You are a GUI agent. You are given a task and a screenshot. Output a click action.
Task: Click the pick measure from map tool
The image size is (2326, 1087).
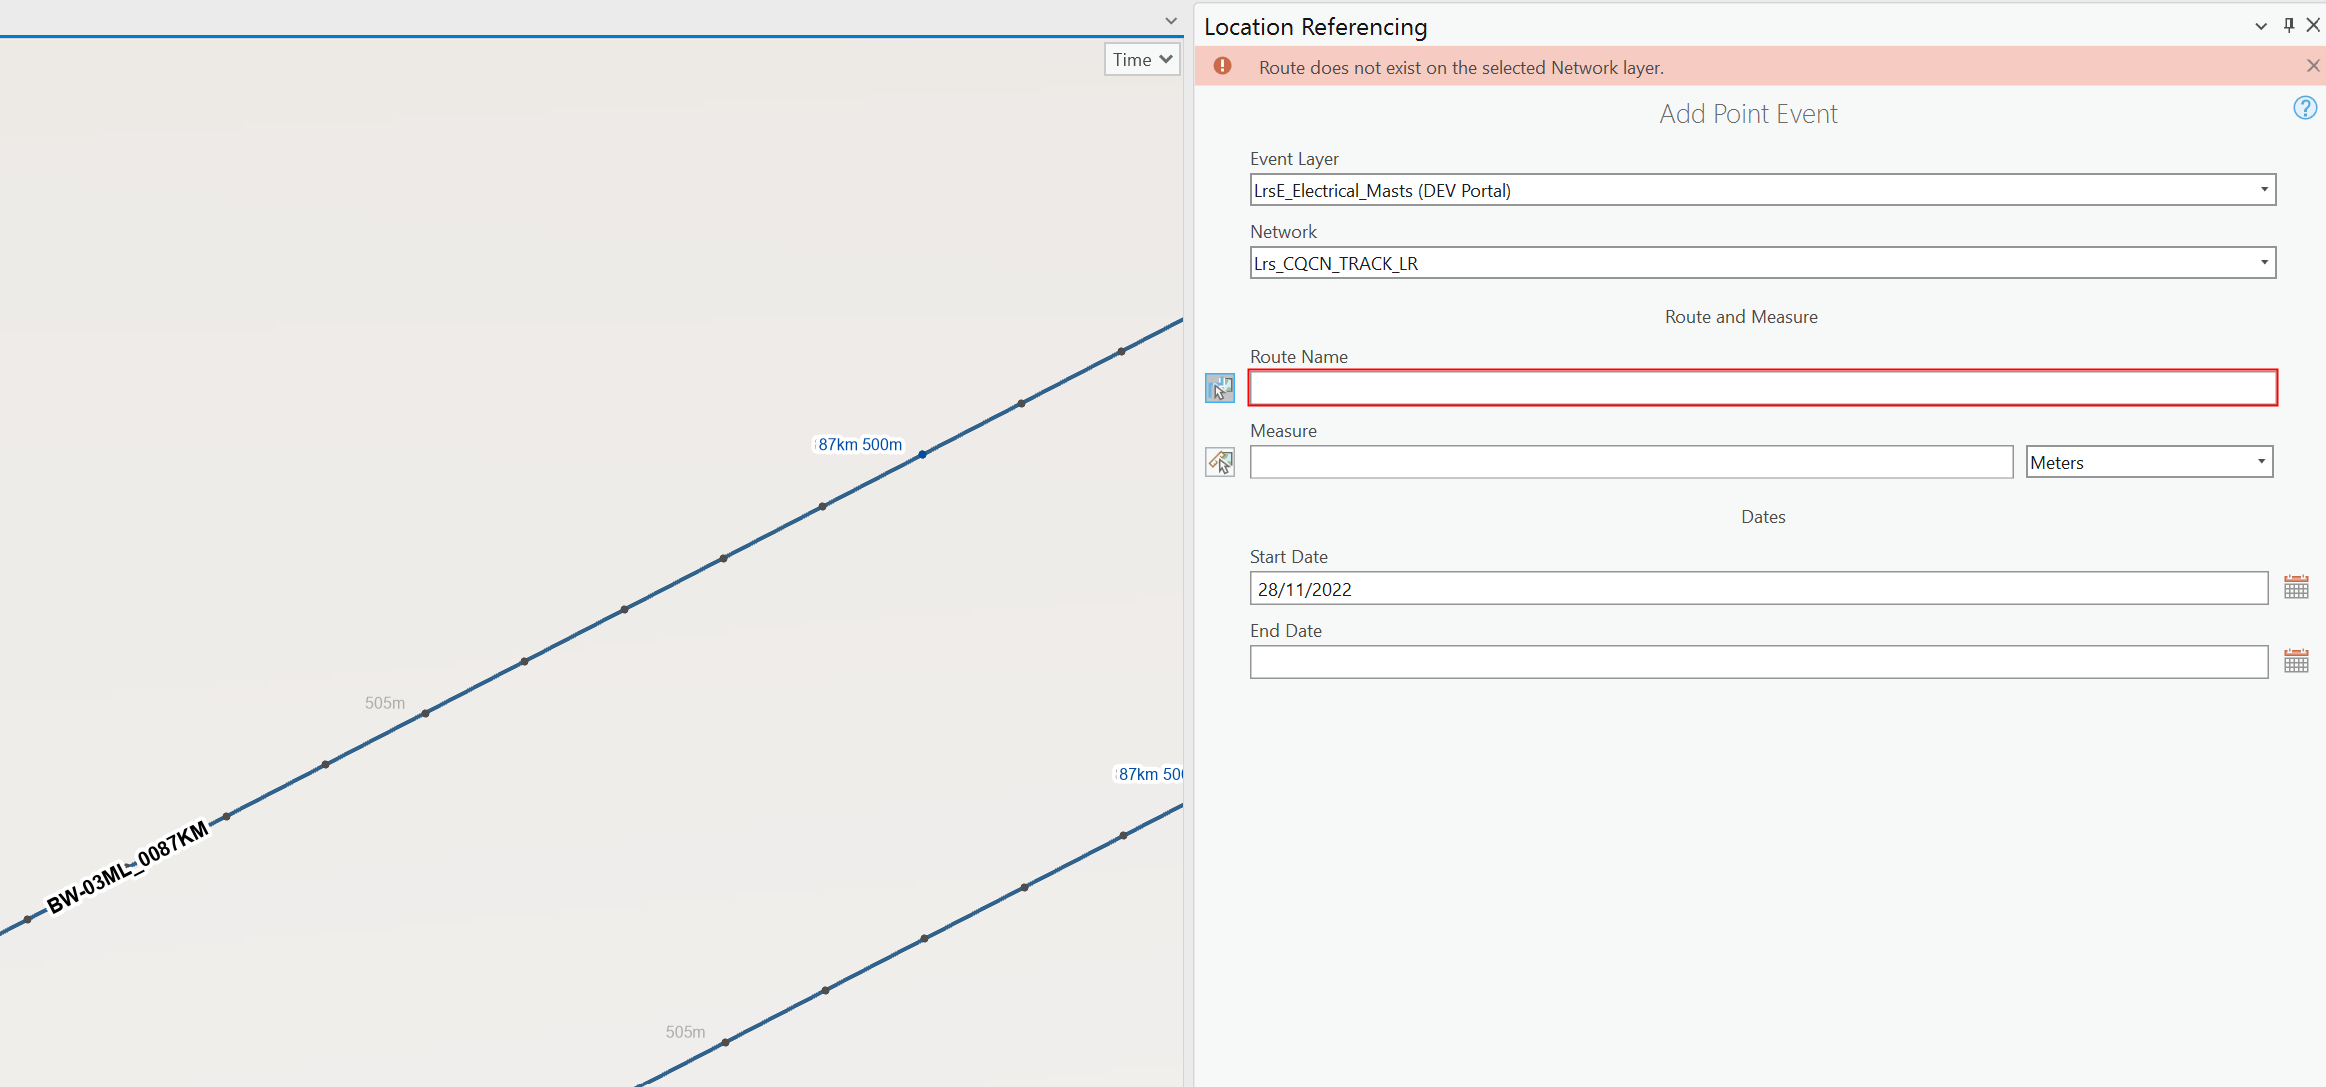pos(1219,462)
